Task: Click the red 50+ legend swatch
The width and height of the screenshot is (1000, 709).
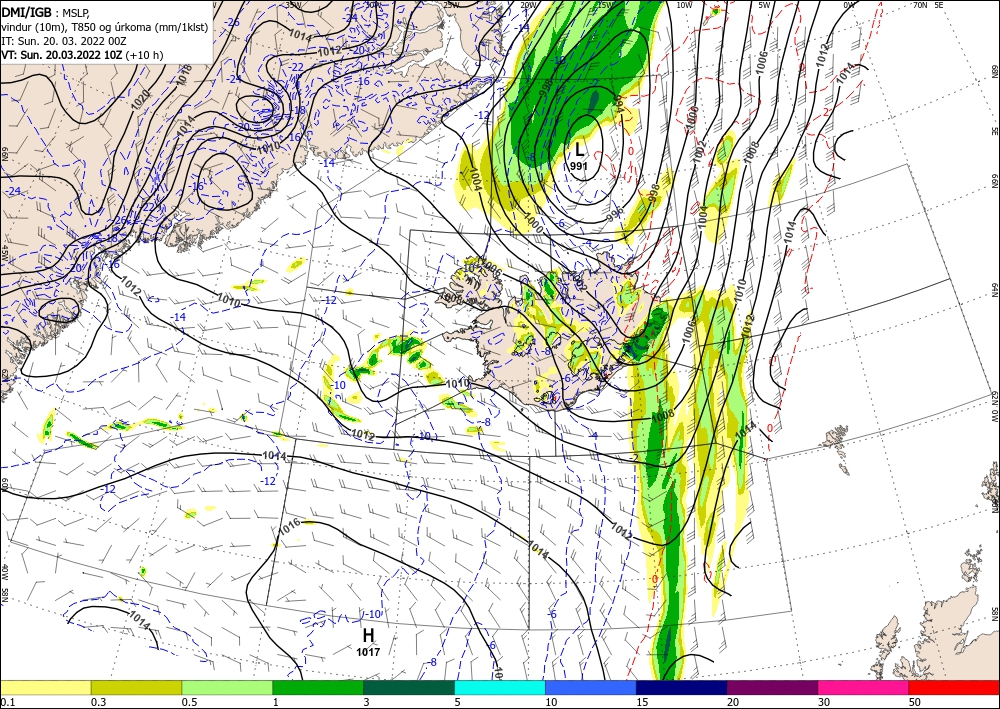Action: (954, 687)
